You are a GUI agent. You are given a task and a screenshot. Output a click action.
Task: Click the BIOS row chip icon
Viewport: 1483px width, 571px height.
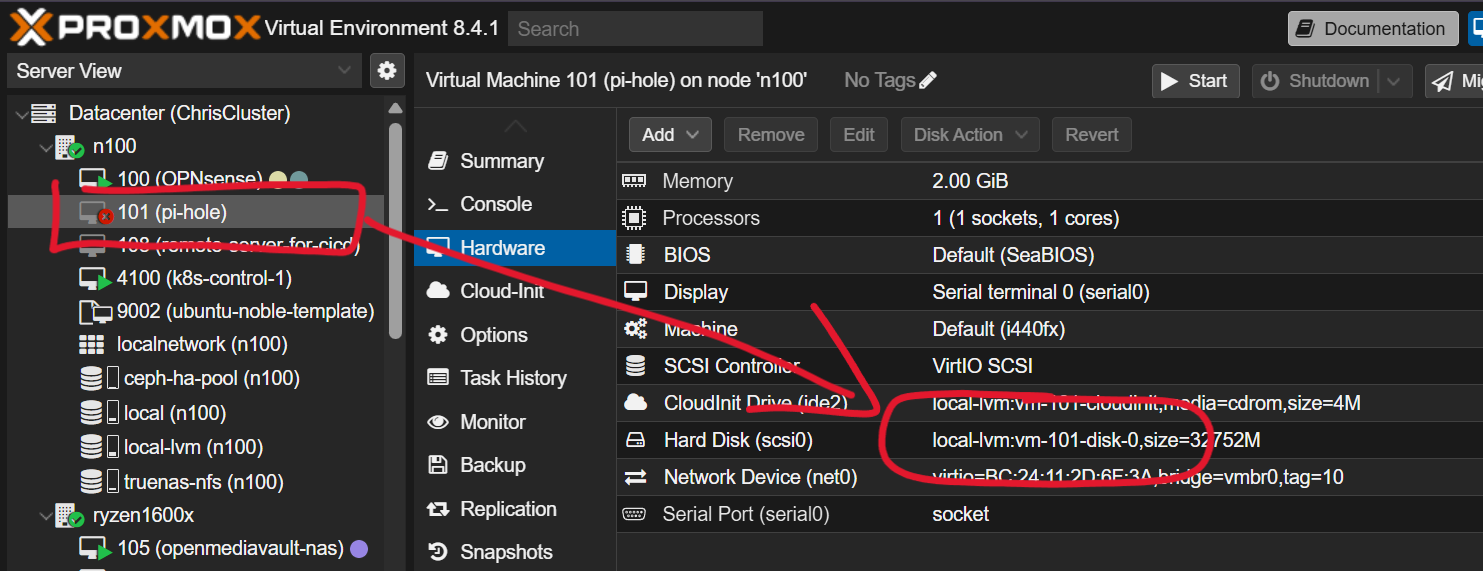634,255
